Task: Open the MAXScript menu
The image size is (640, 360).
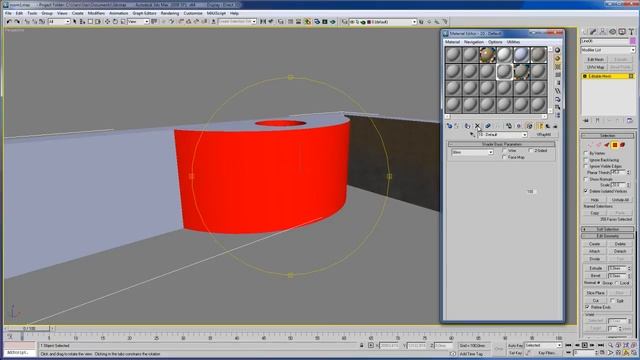Action: click(216, 13)
